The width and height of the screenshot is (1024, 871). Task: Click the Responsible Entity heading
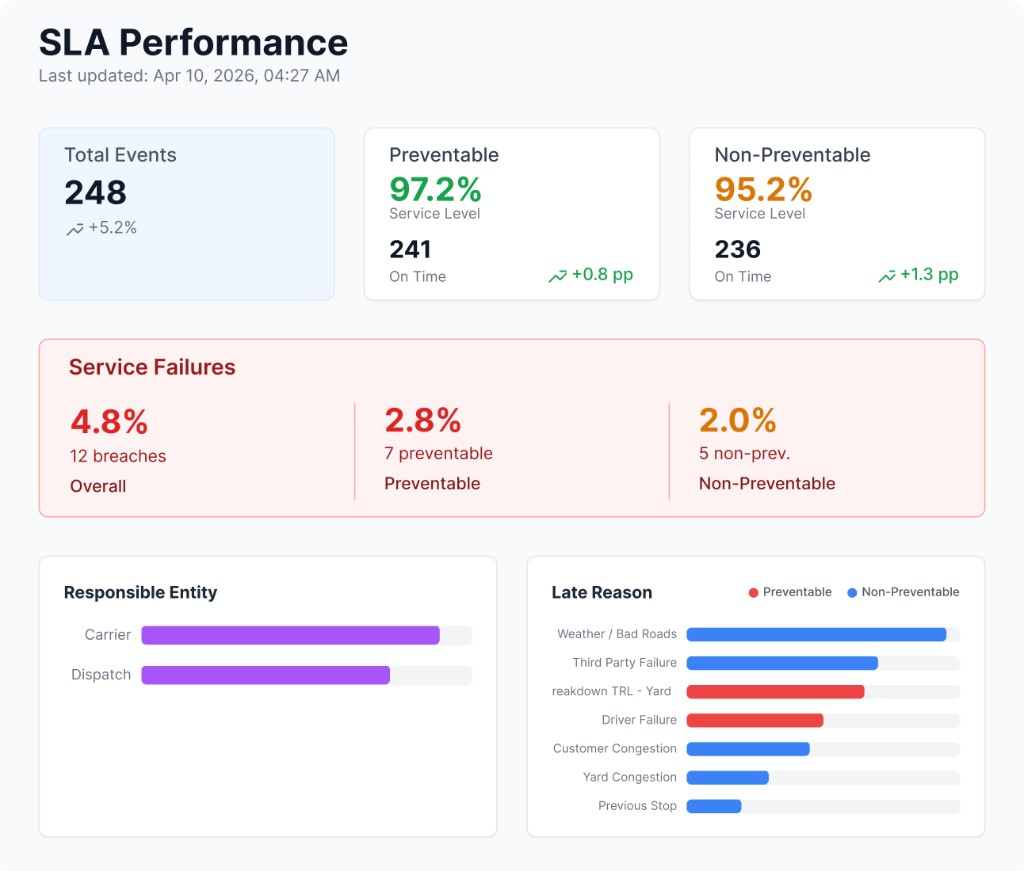pos(140,592)
